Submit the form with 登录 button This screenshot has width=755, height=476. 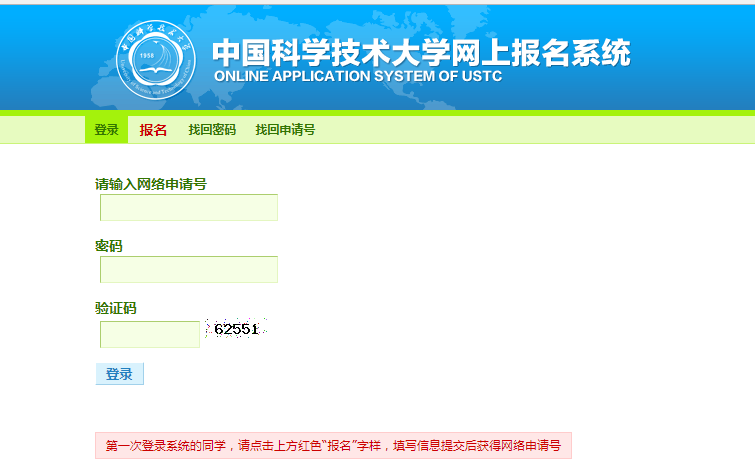[119, 374]
